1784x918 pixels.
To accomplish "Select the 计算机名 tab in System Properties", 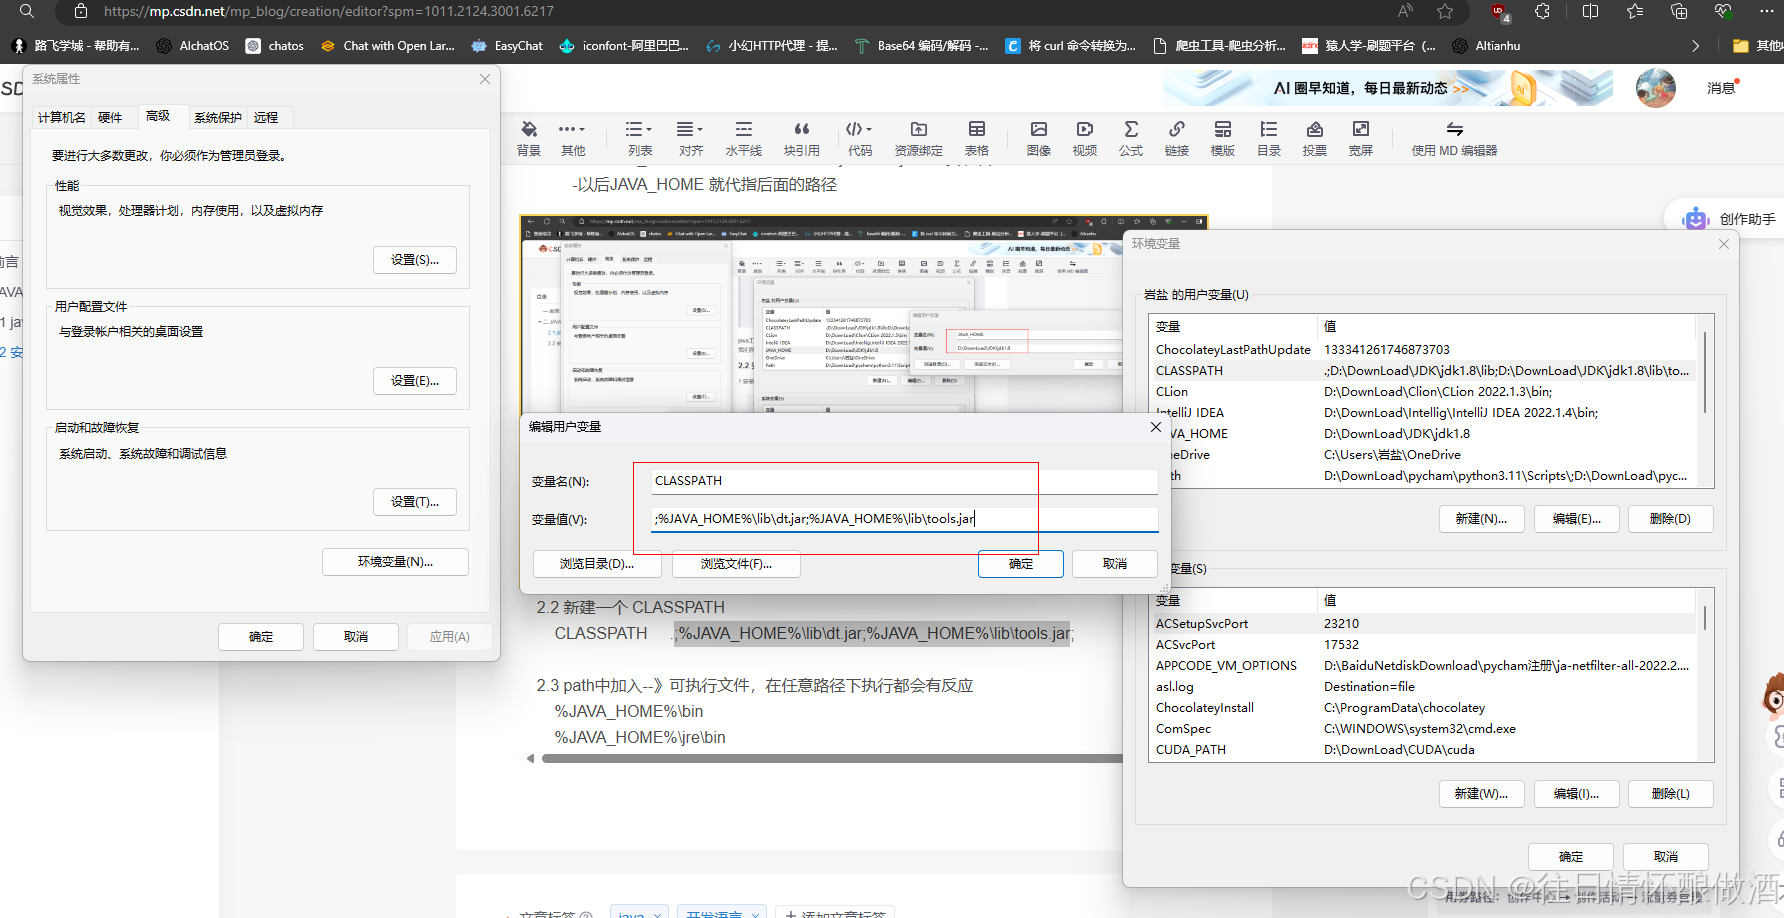I will [x=62, y=117].
